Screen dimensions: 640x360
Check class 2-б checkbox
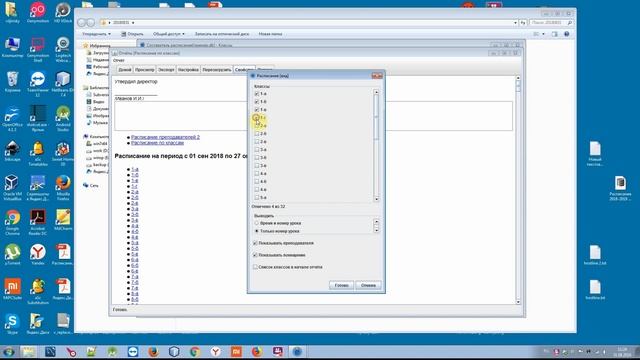click(x=256, y=133)
